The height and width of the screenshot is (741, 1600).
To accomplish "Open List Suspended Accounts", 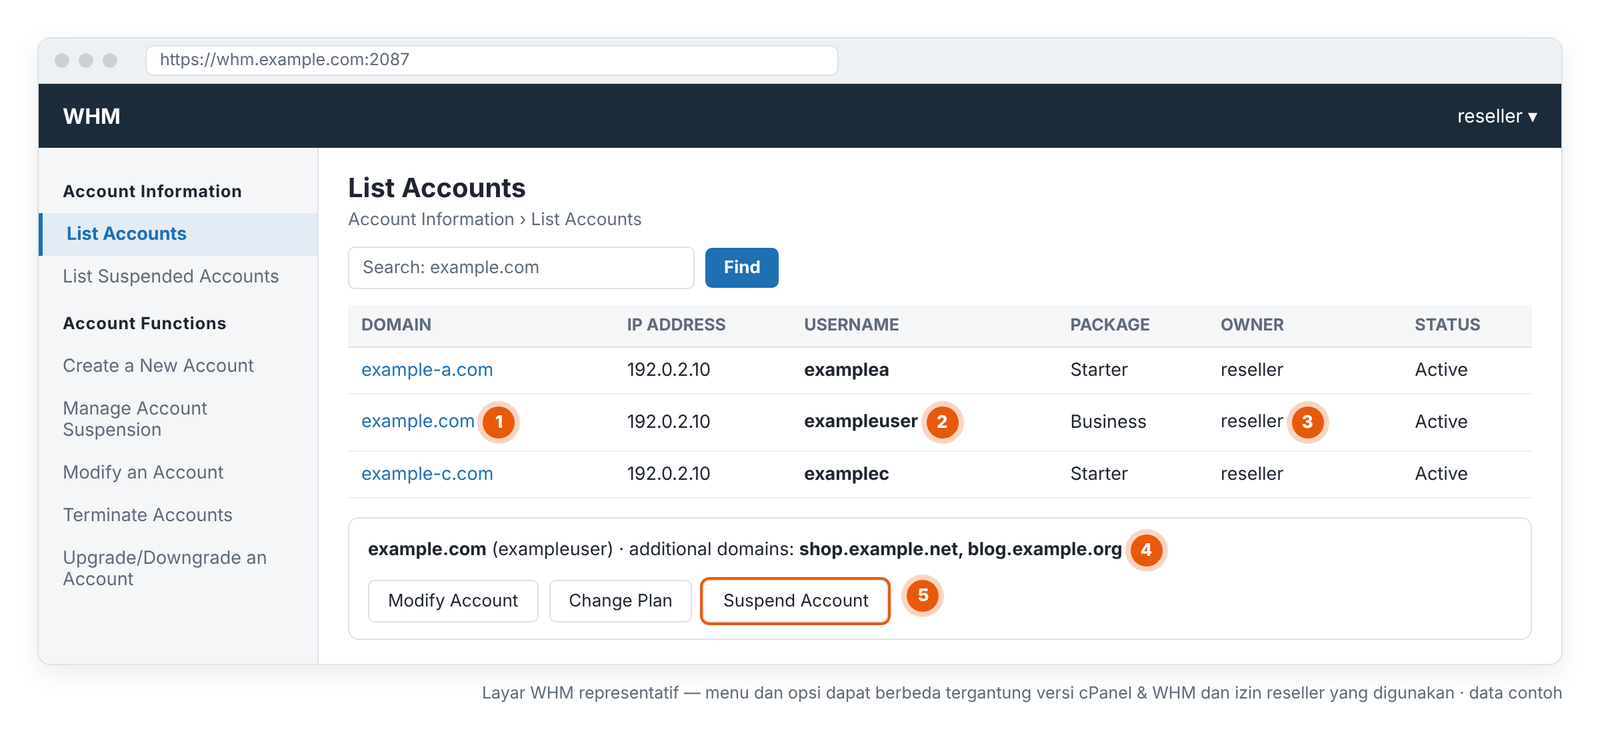I will 171,276.
